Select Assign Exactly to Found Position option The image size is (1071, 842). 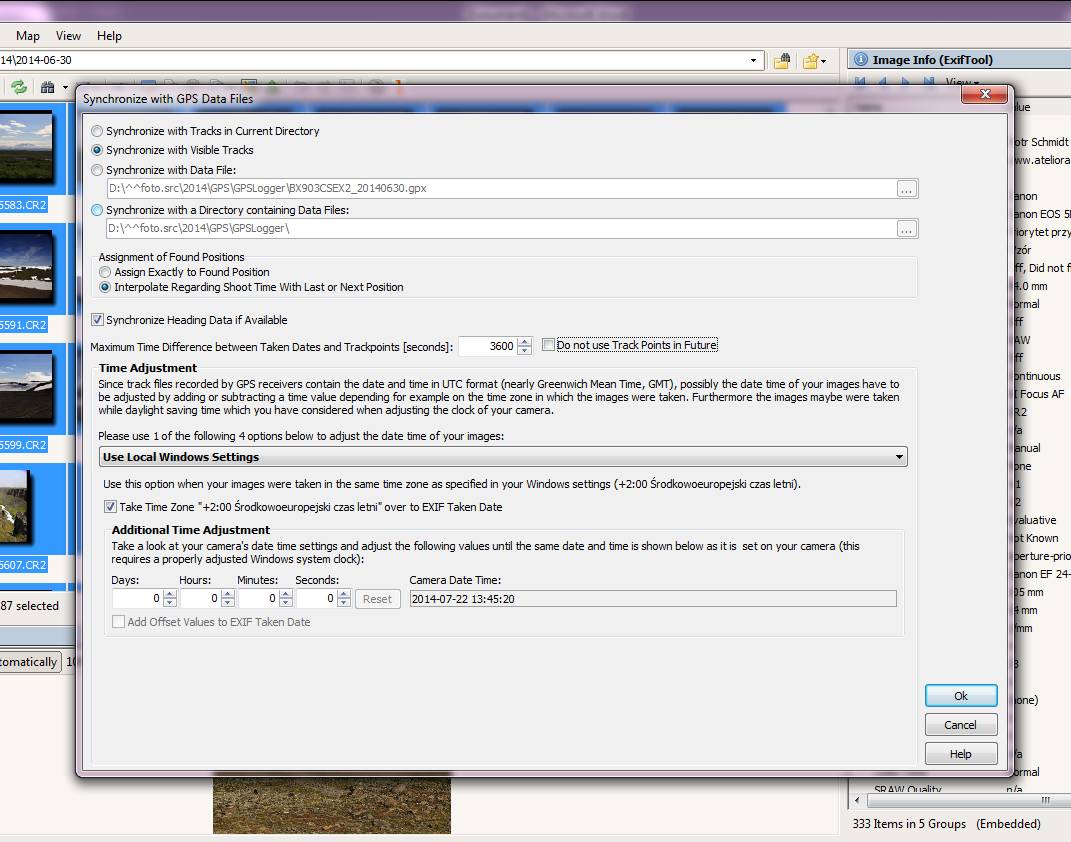[x=105, y=272]
